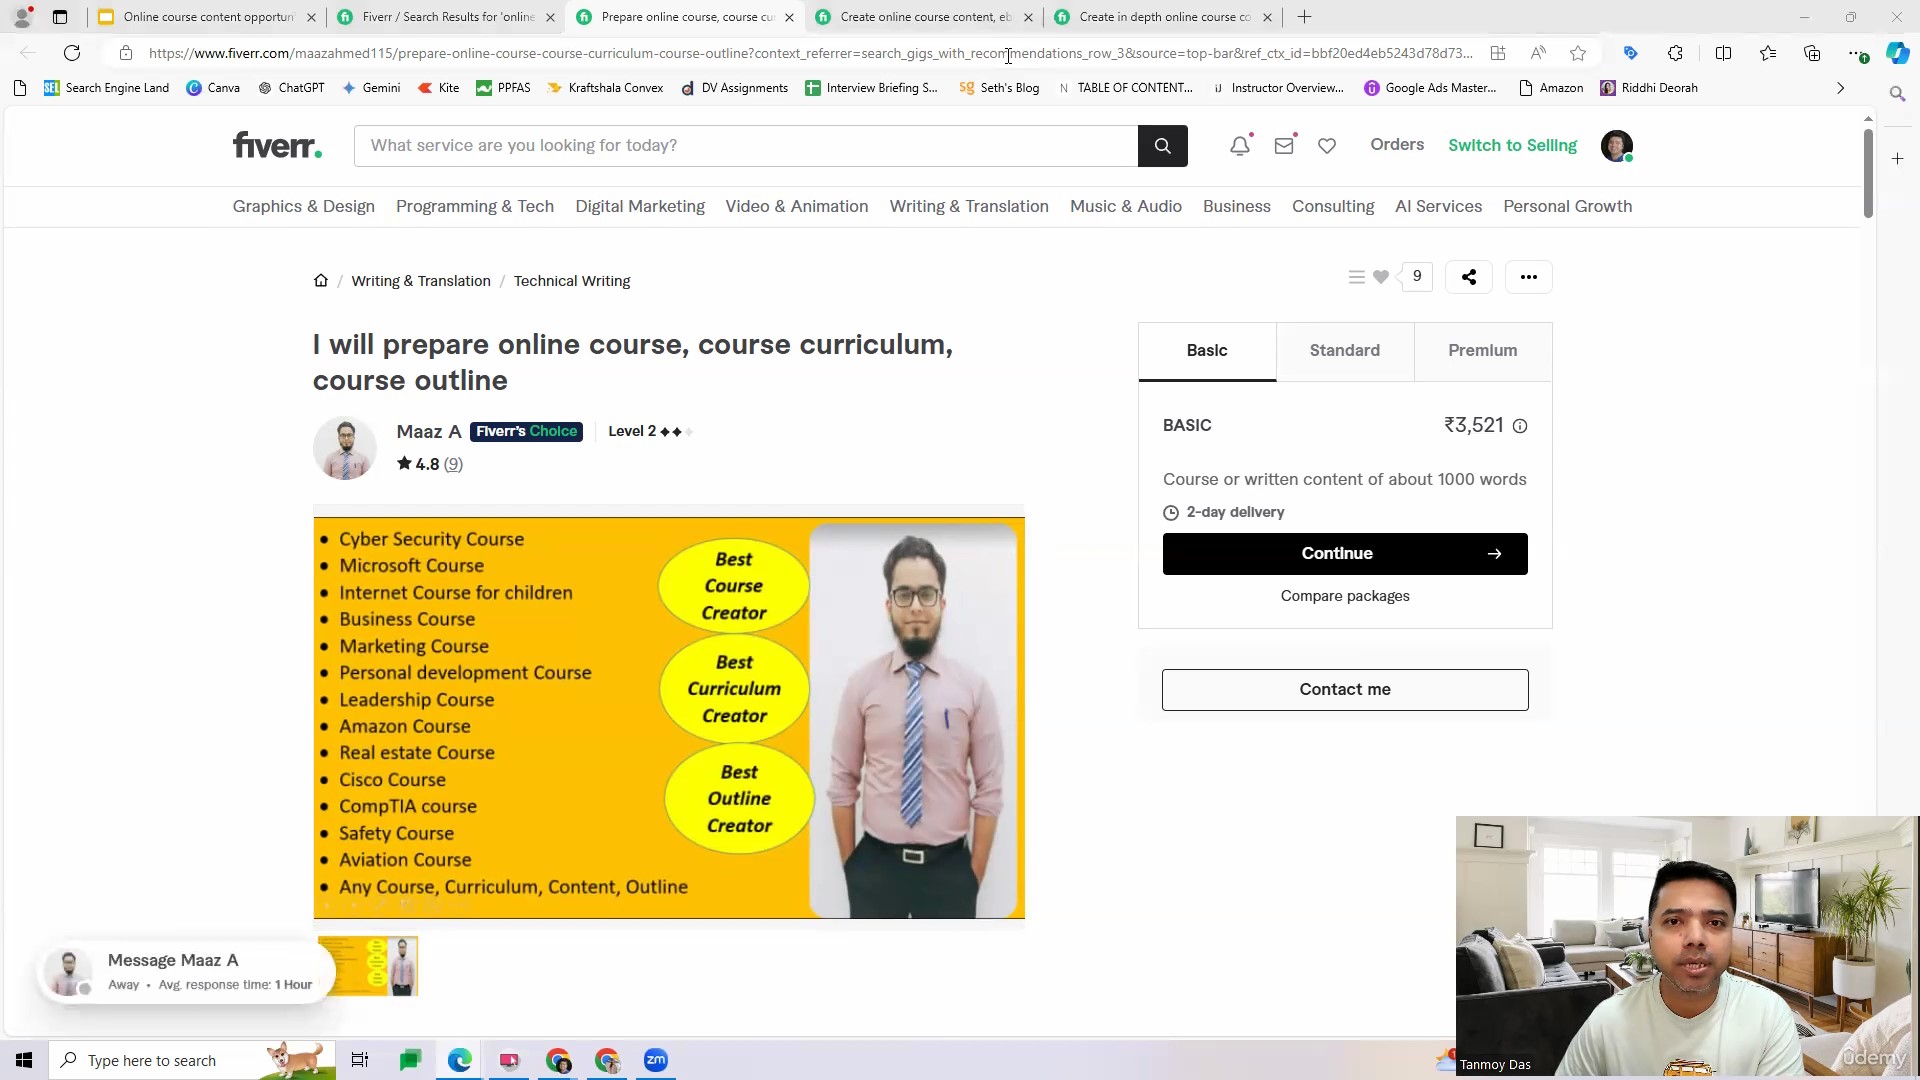Open the three-dot more options menu
Image resolution: width=1920 pixels, height=1080 pixels.
[x=1529, y=277]
